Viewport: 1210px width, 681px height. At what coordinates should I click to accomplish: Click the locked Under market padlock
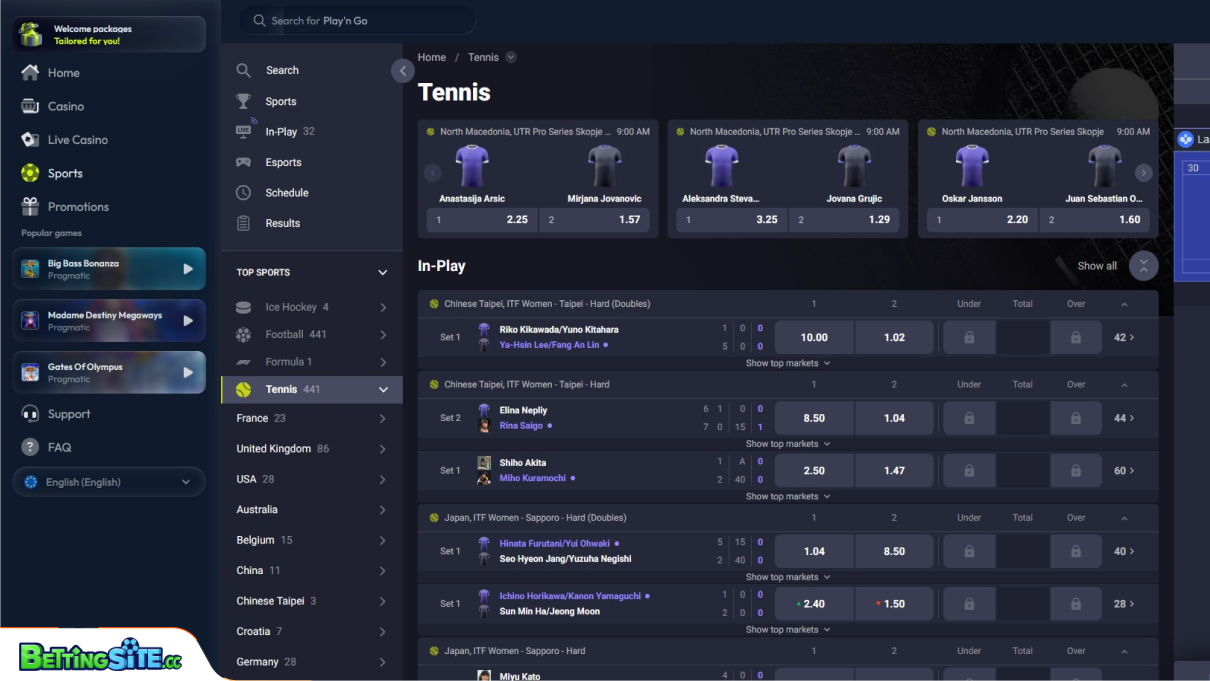pyautogui.click(x=968, y=337)
